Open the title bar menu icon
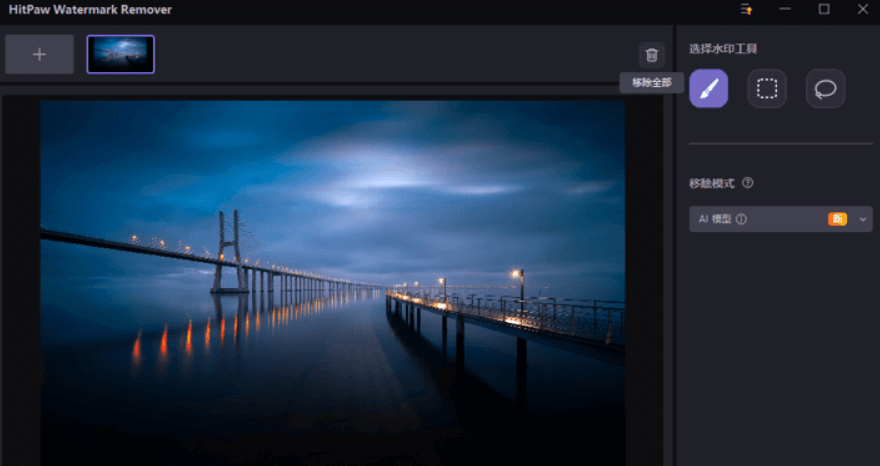Screen dimensions: 880x466 746,10
